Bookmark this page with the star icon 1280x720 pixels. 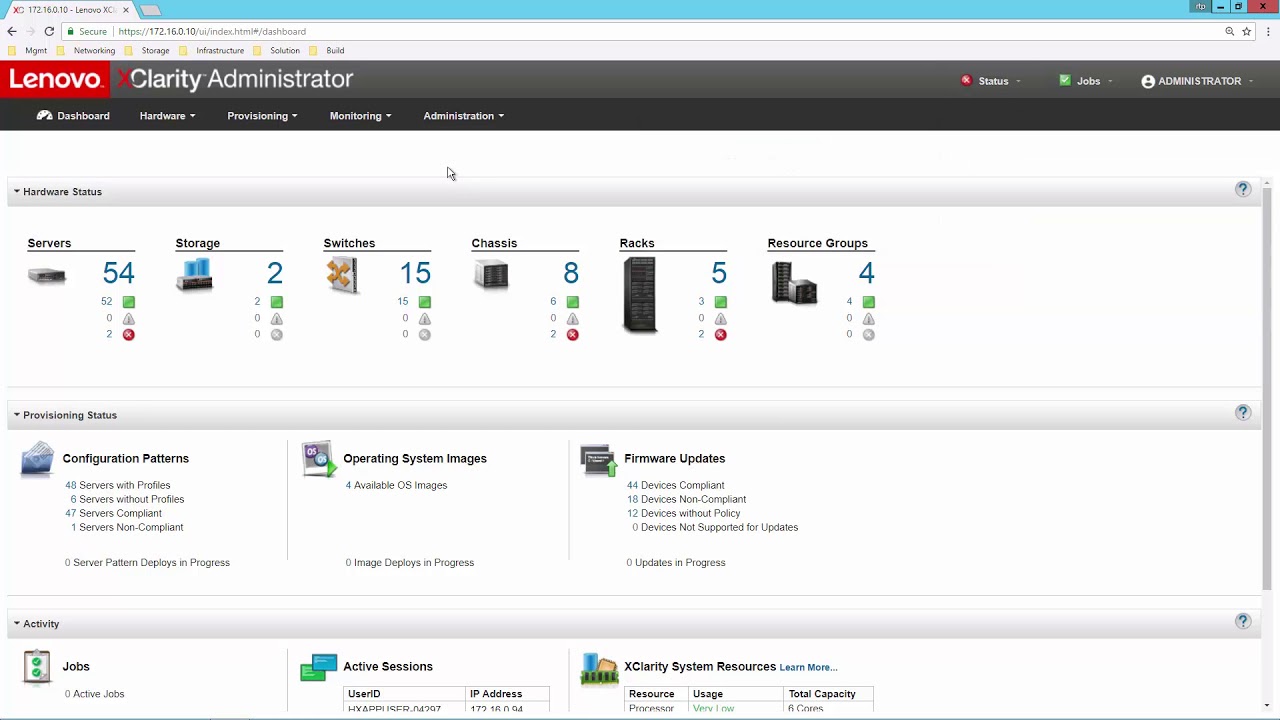tap(1247, 32)
